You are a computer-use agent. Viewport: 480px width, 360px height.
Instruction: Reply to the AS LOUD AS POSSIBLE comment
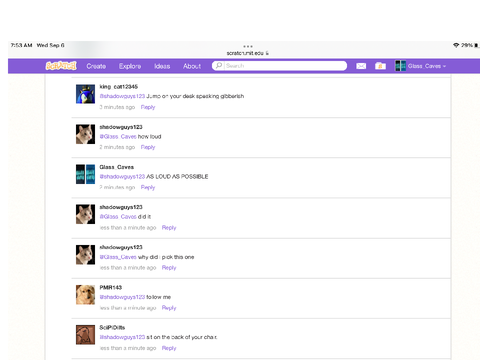148,187
